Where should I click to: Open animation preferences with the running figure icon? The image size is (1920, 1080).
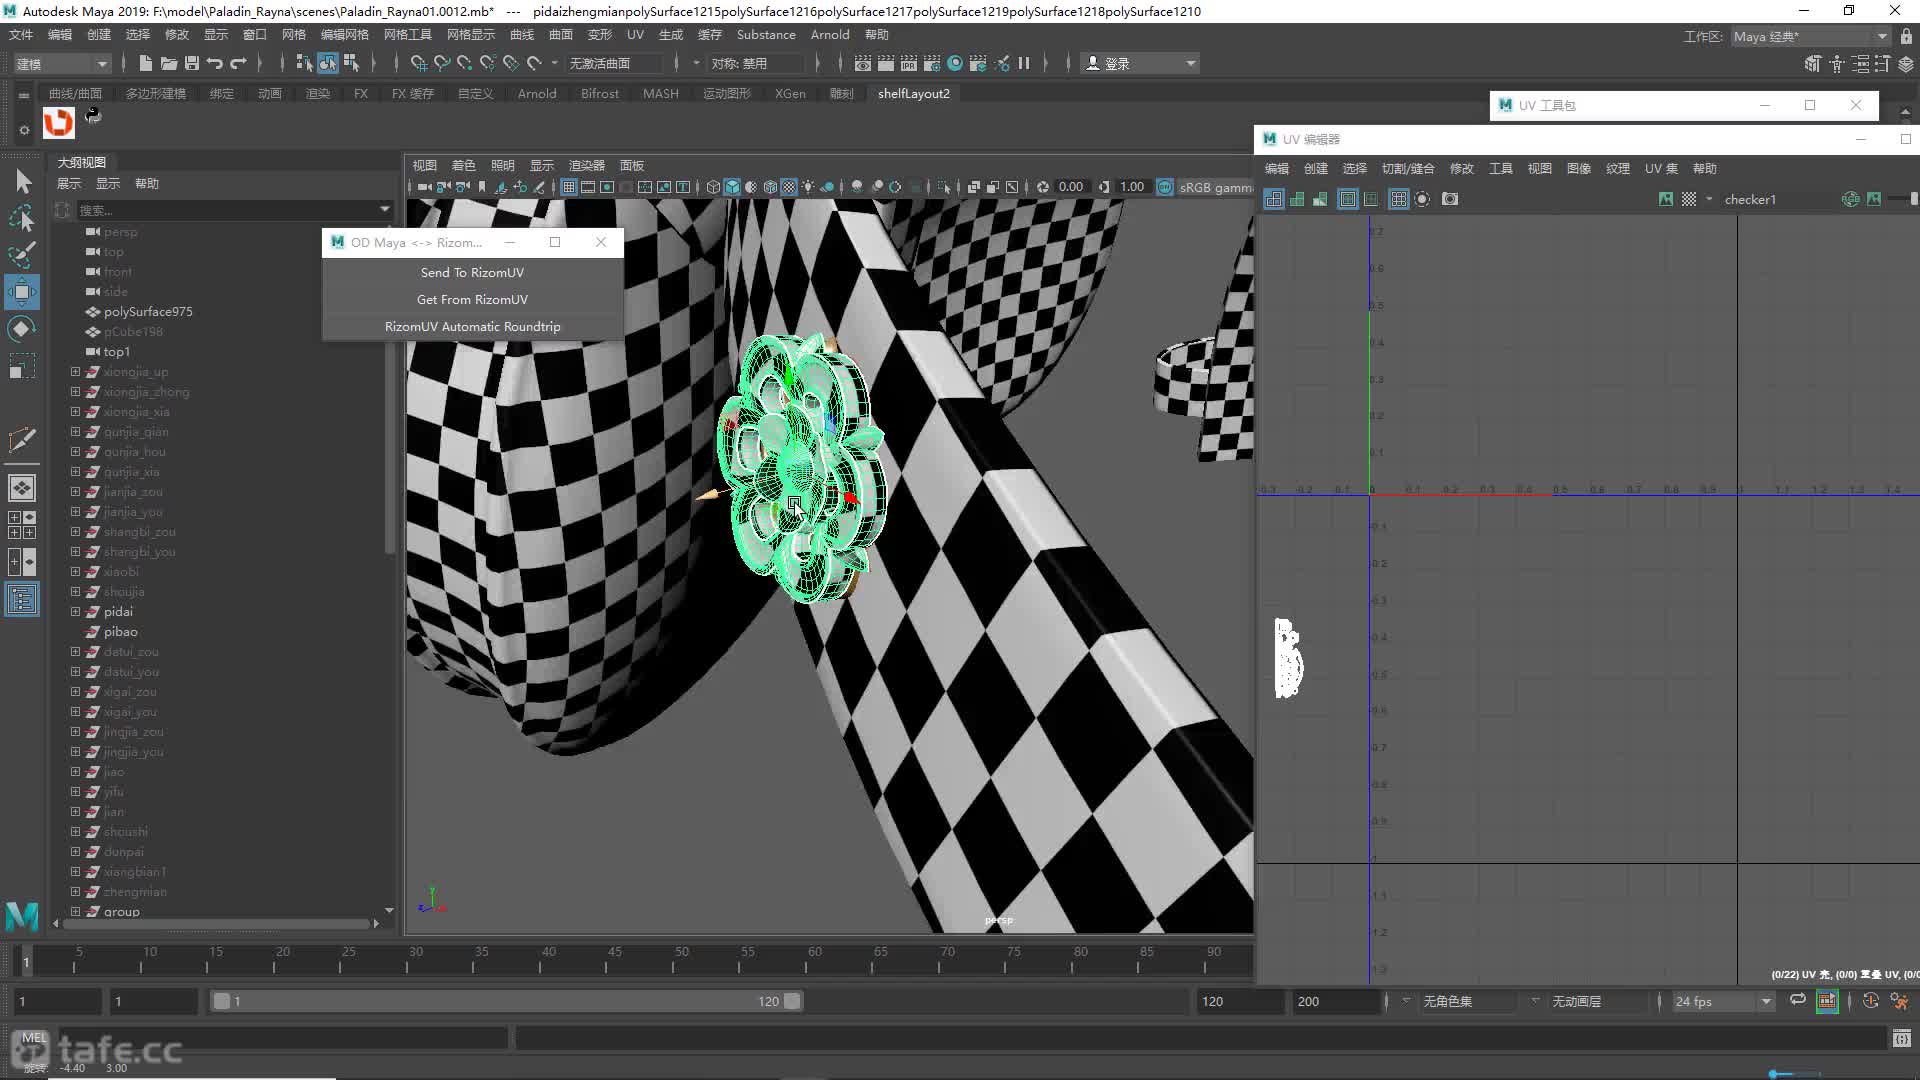[x=1899, y=1001]
